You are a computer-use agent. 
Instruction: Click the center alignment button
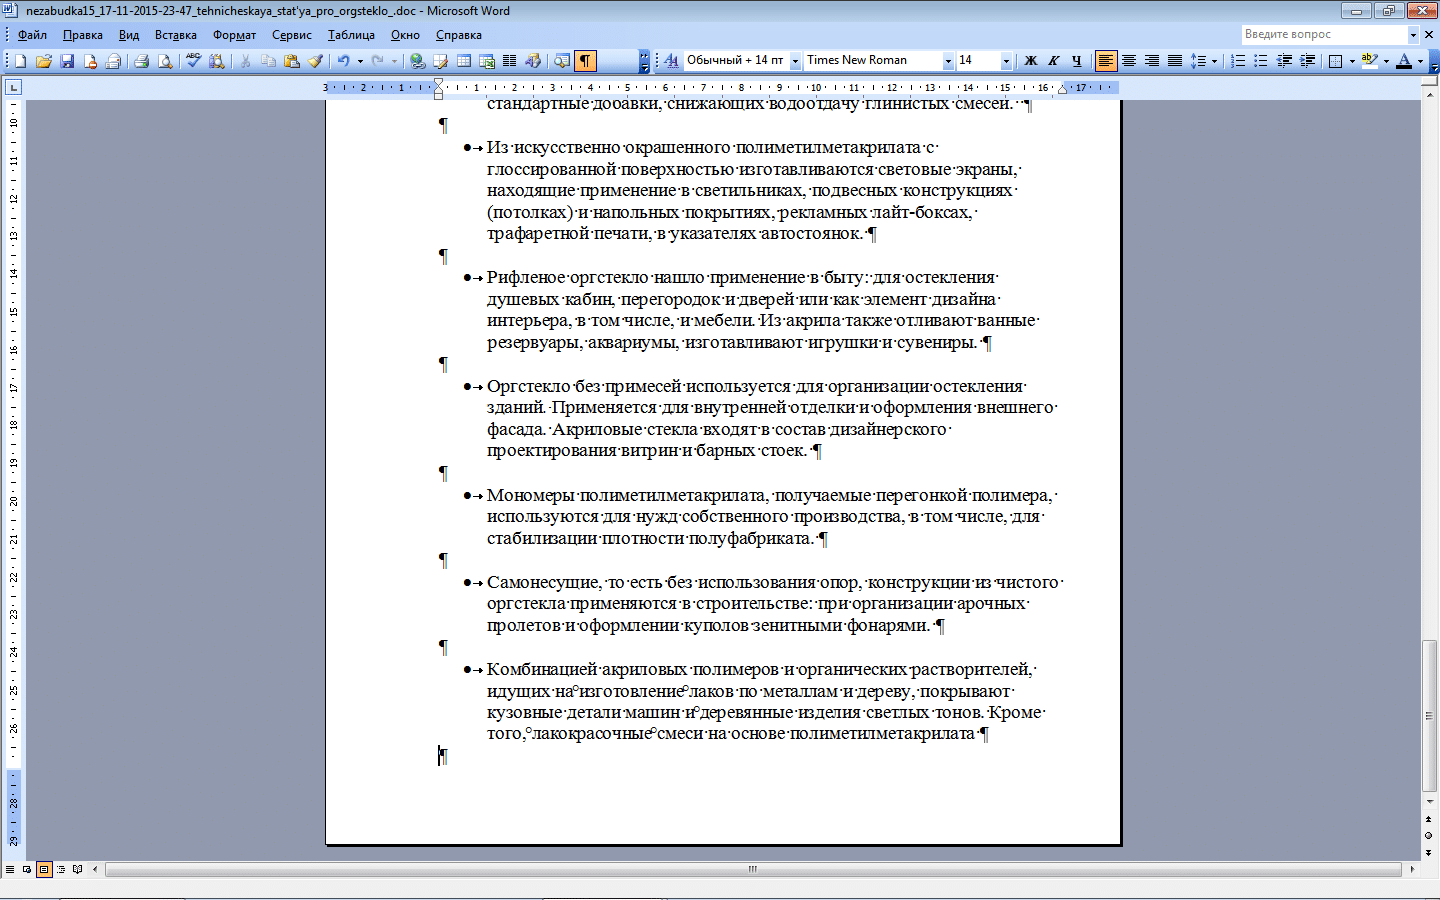pos(1129,61)
